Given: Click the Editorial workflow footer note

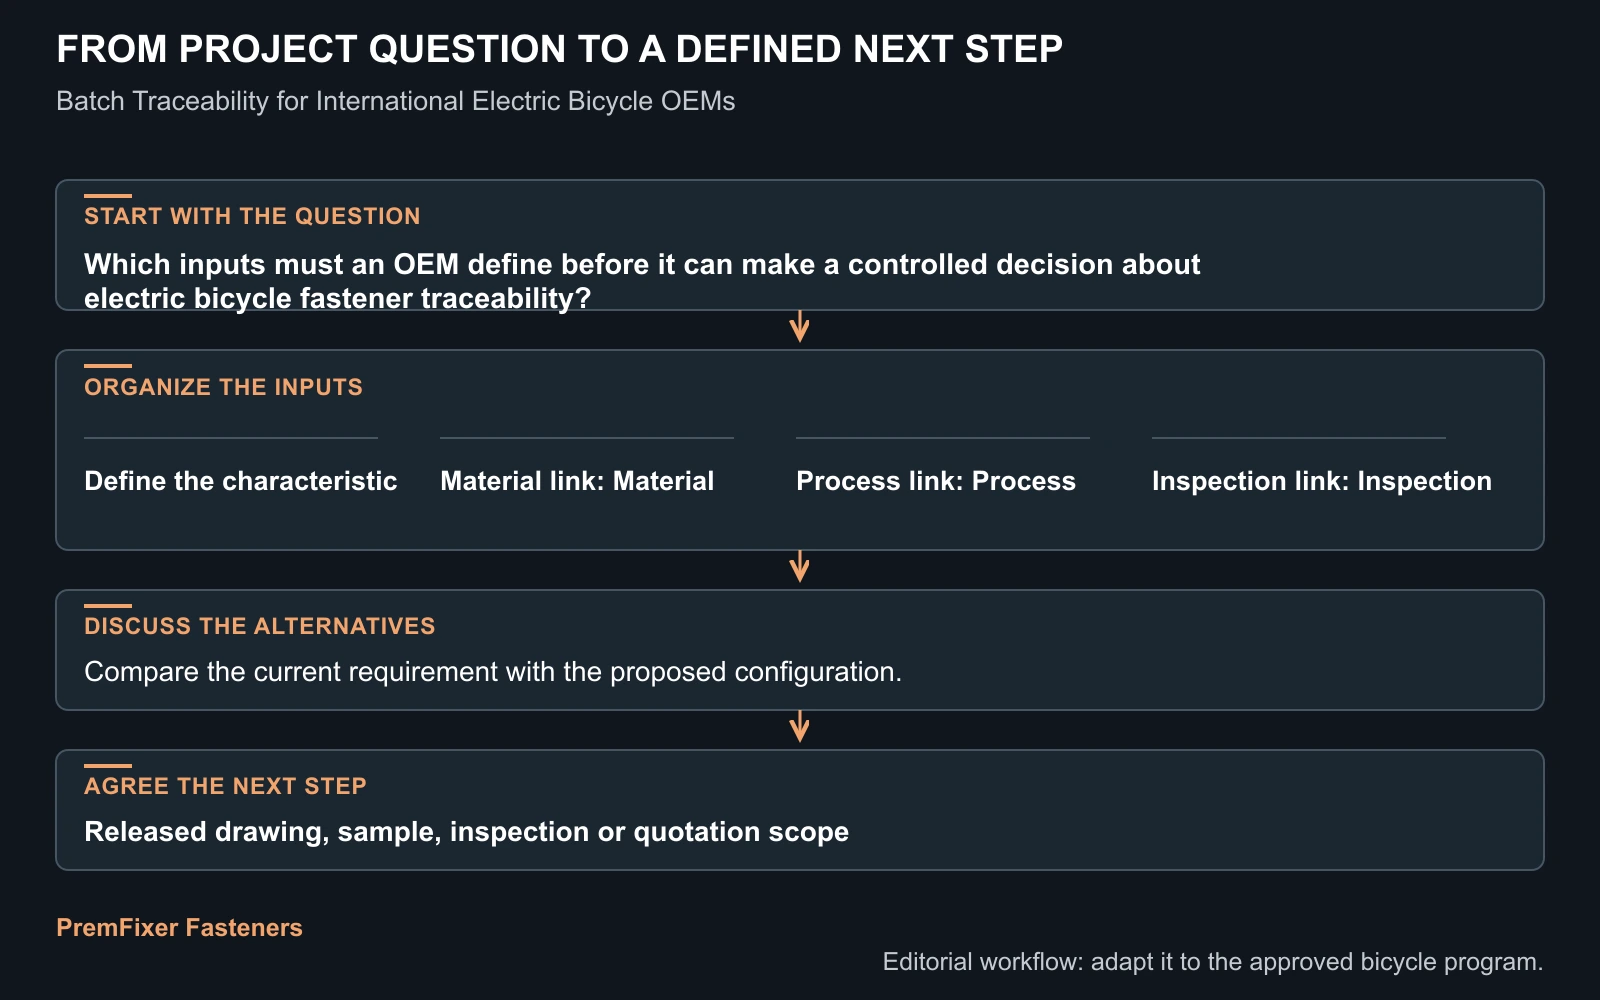Looking at the screenshot, I should pos(1213,962).
